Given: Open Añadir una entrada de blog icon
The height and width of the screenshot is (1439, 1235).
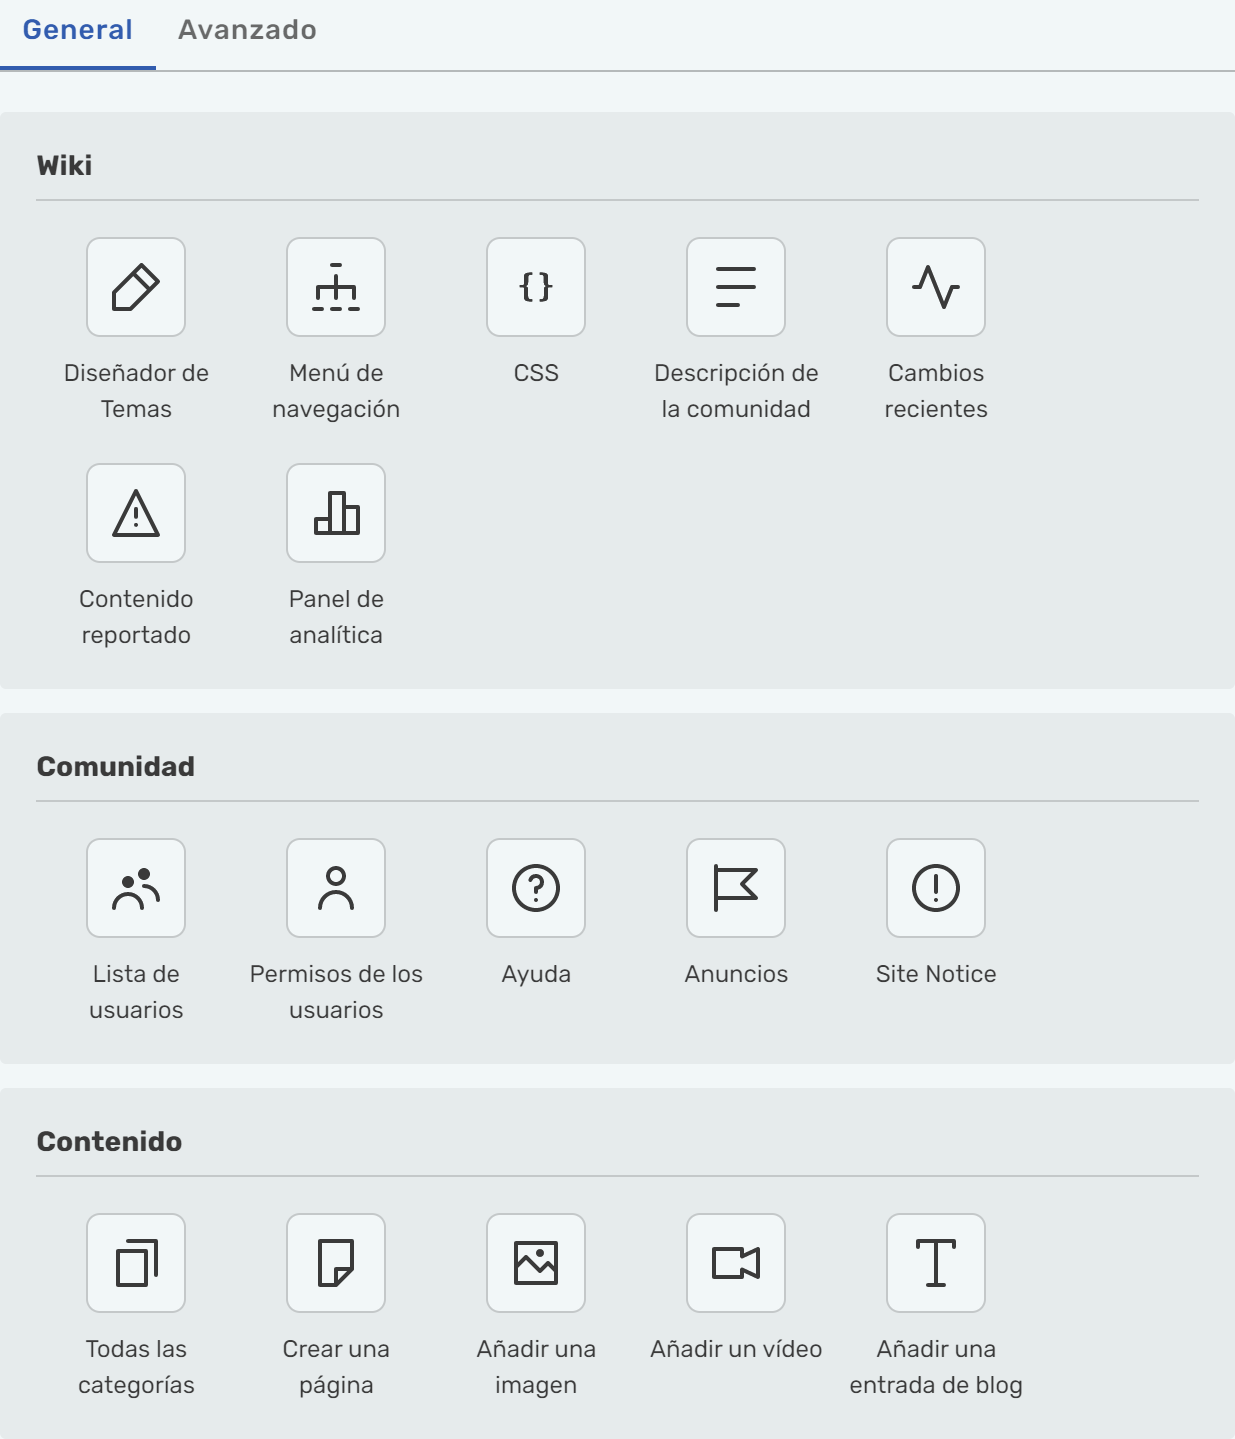Looking at the screenshot, I should (x=936, y=1263).
